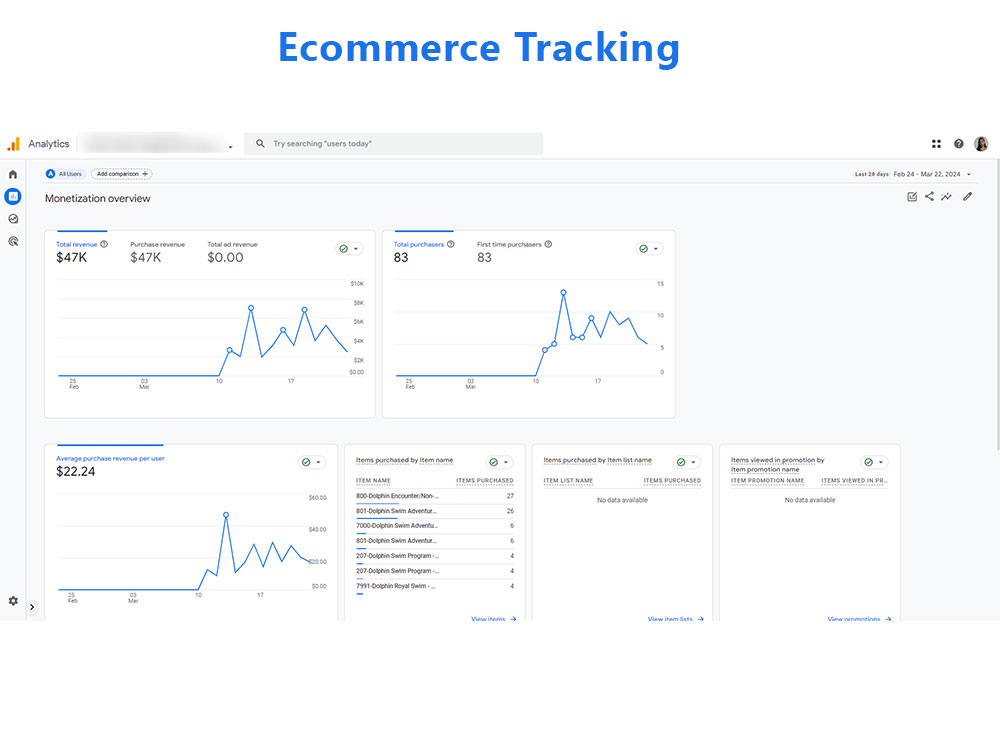Click Items purchased by Item list name title
1000x750 pixels.
pyautogui.click(x=598, y=460)
